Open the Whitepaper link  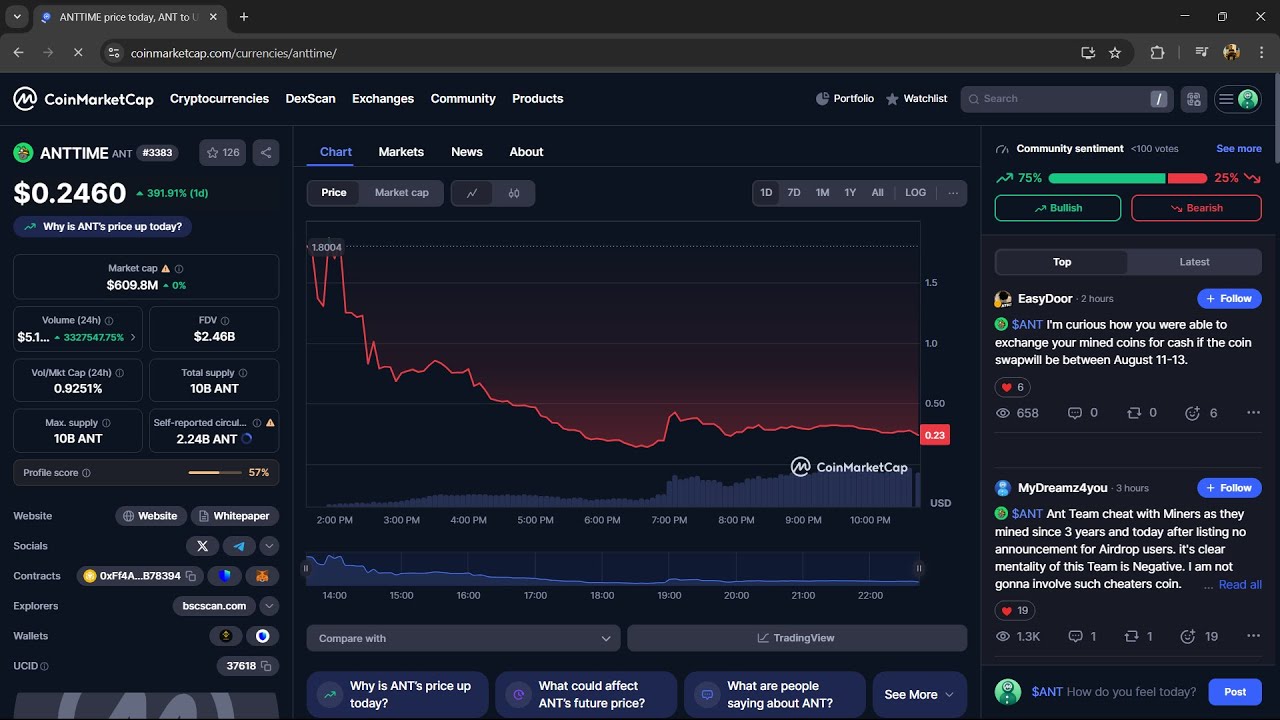(x=235, y=516)
